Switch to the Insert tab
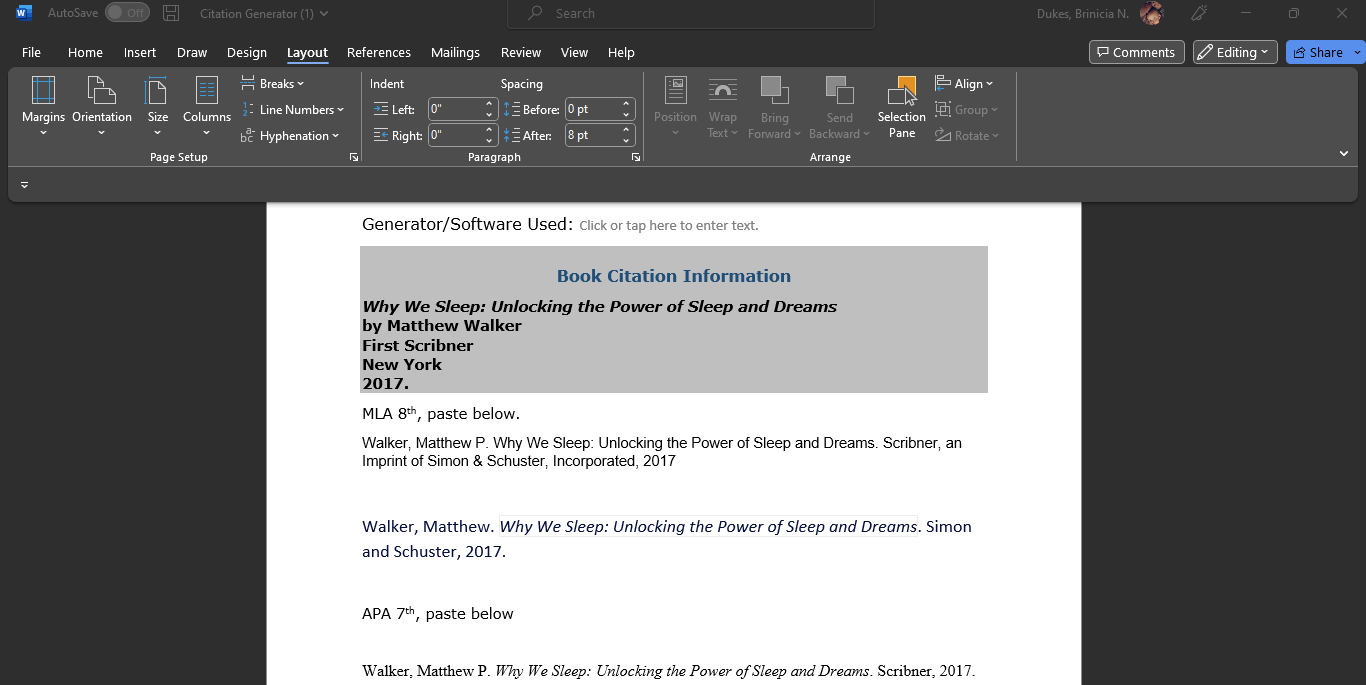Viewport: 1366px width, 685px height. pos(140,52)
